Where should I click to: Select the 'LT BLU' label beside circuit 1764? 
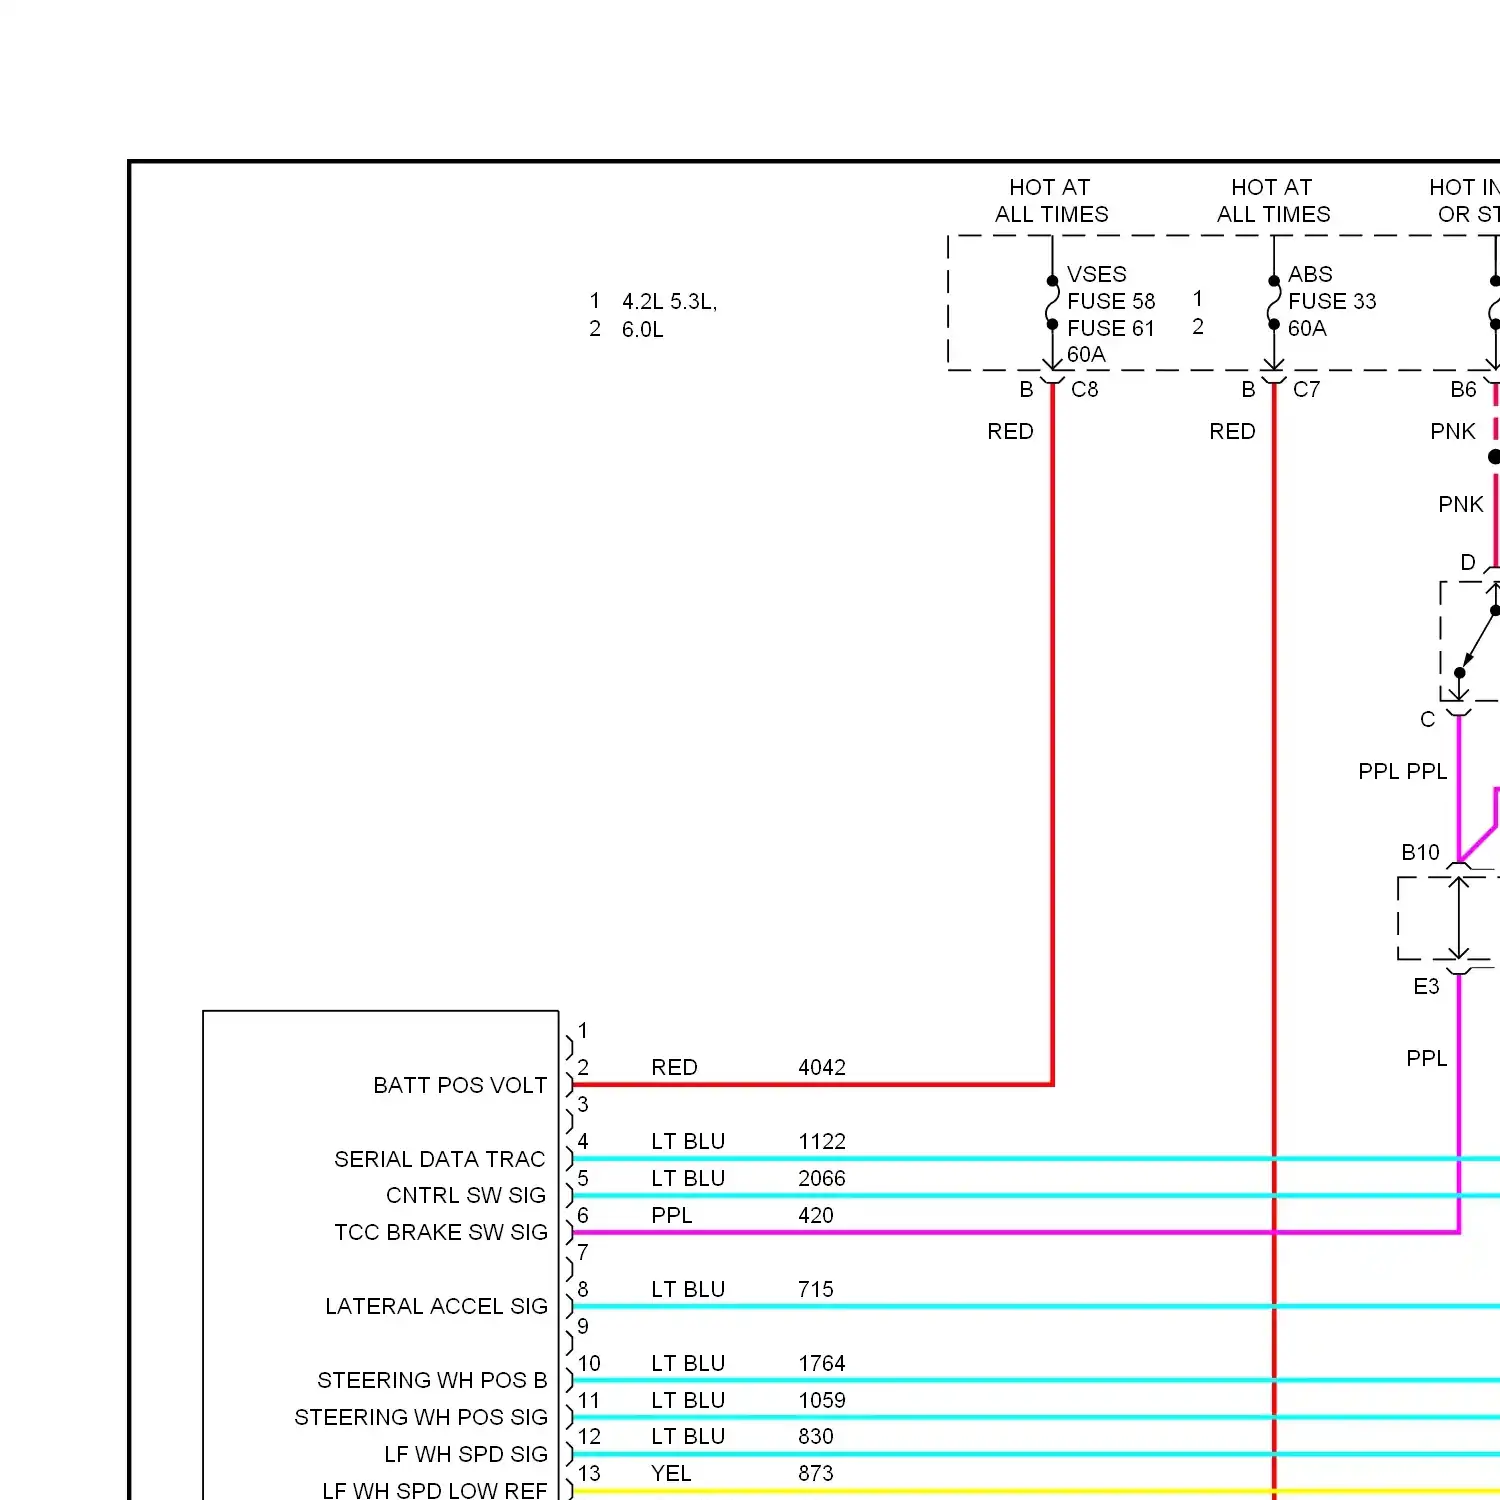pyautogui.click(x=688, y=1364)
